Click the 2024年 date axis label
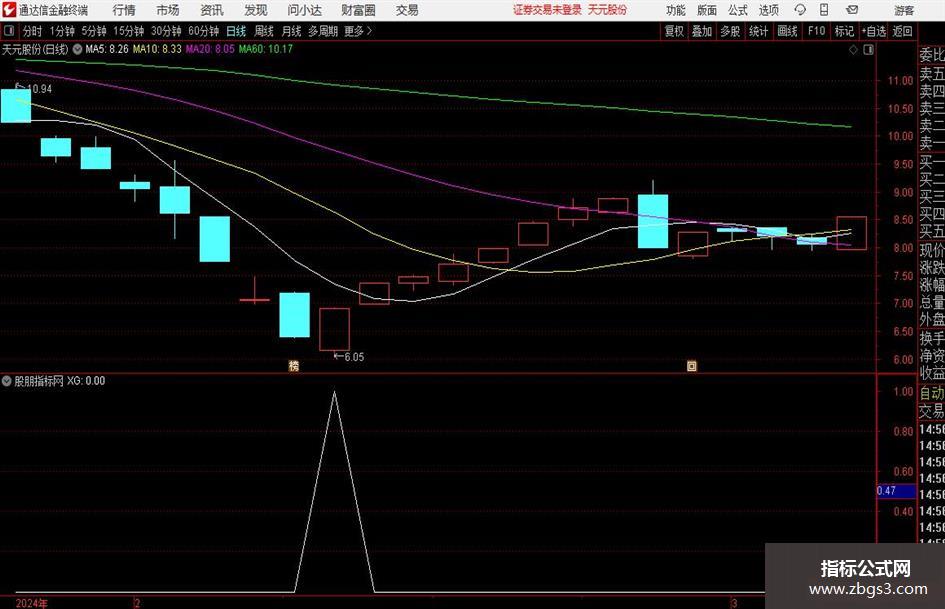Image resolution: width=945 pixels, height=609 pixels. (x=31, y=603)
